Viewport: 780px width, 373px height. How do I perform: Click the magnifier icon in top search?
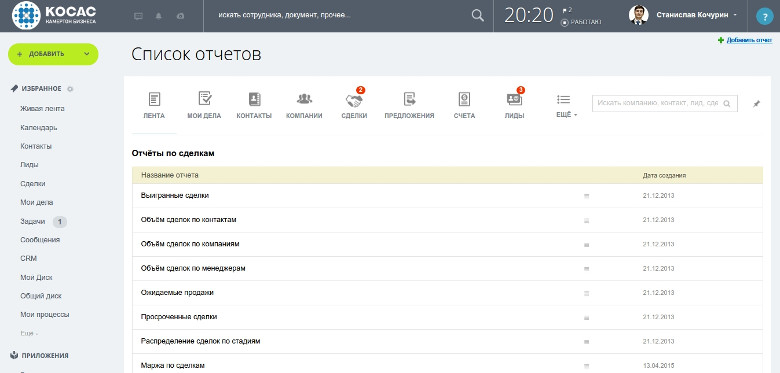point(478,15)
